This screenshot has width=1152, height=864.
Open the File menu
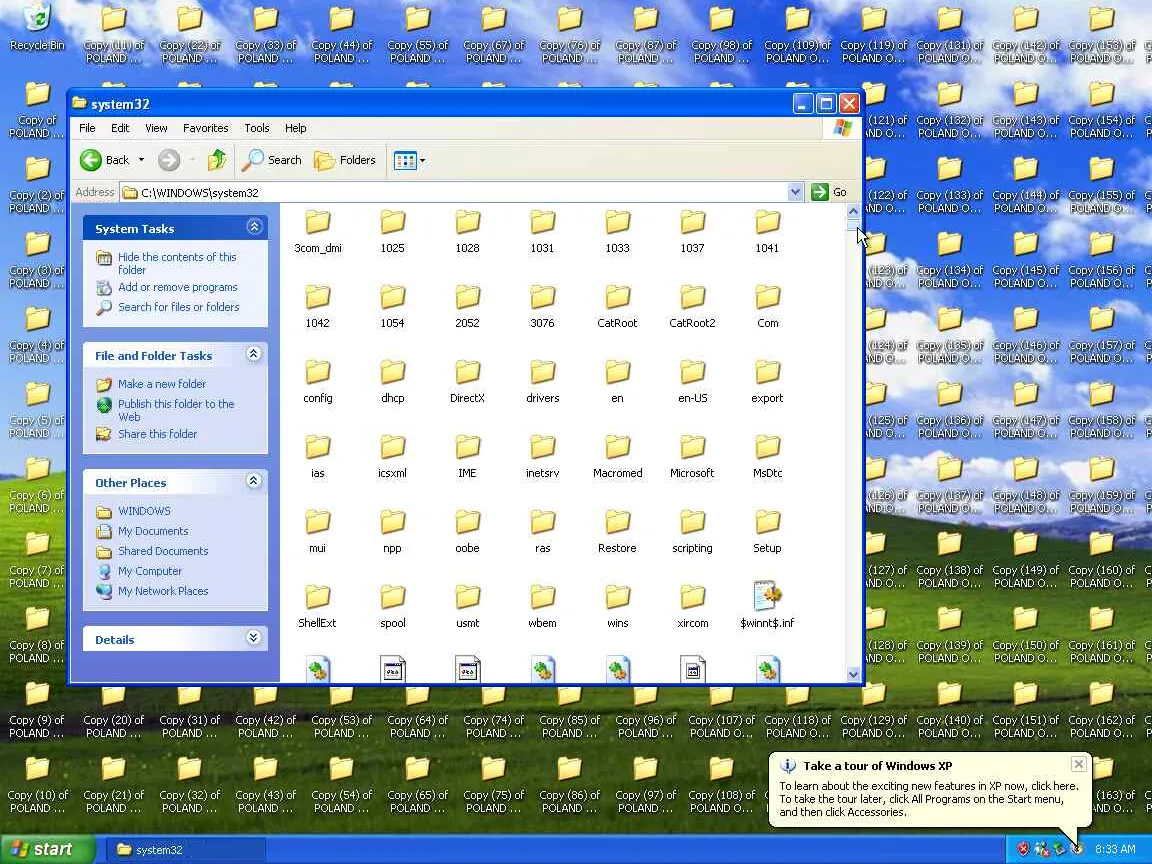87,128
